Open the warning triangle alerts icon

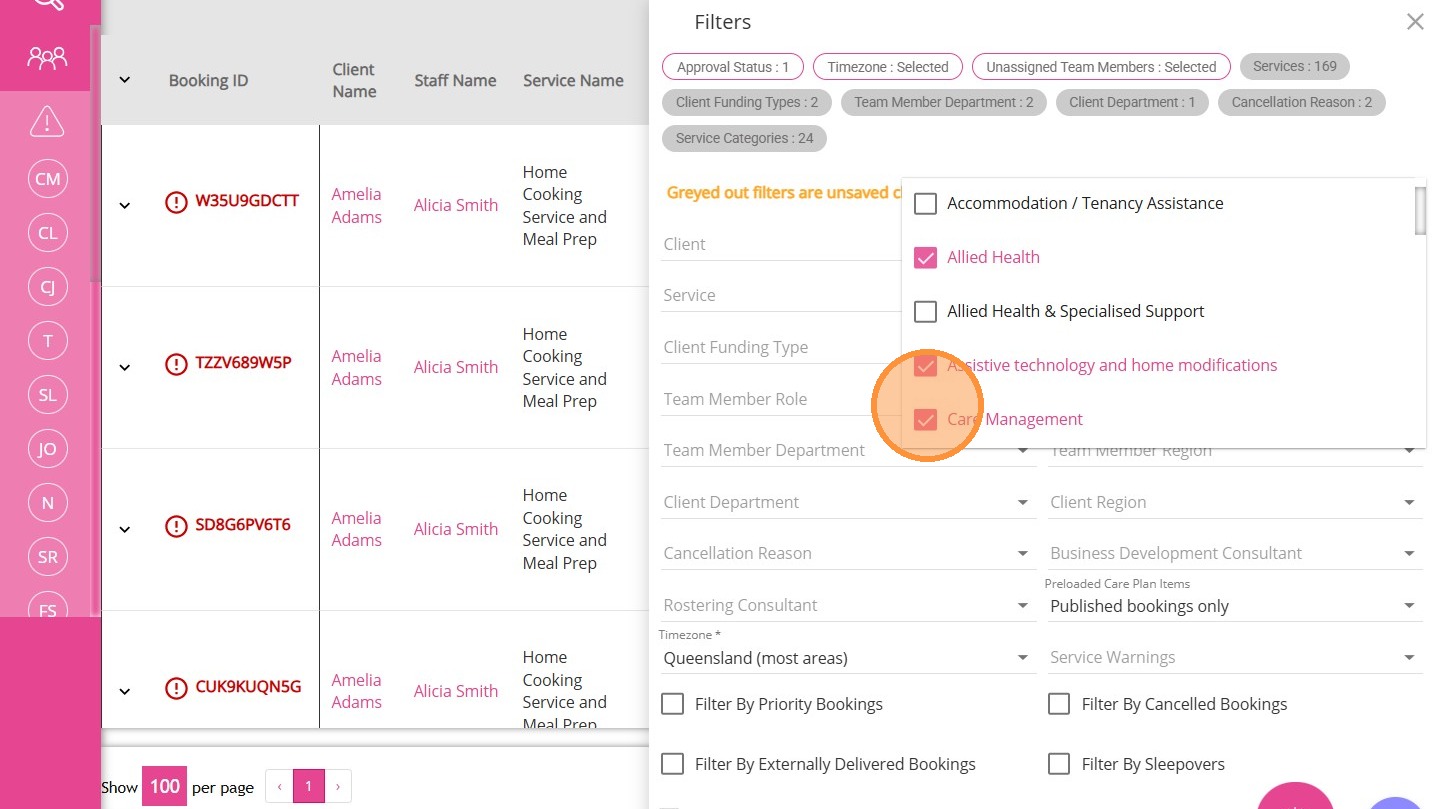(x=47, y=121)
